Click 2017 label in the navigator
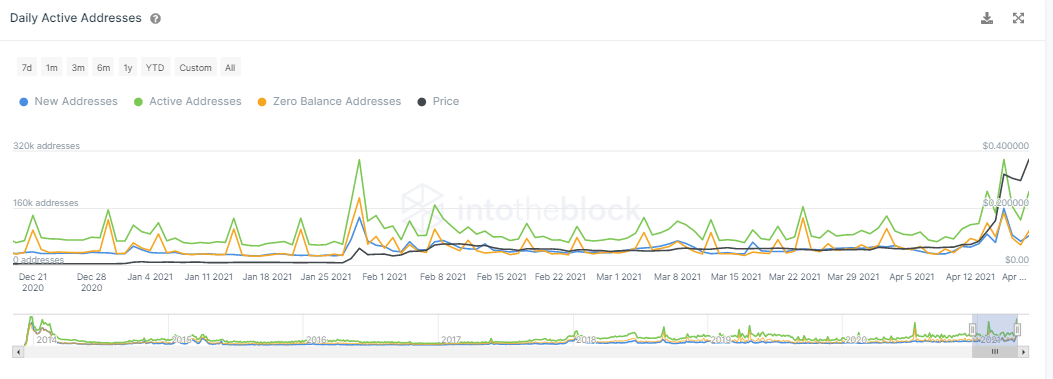 tap(451, 340)
